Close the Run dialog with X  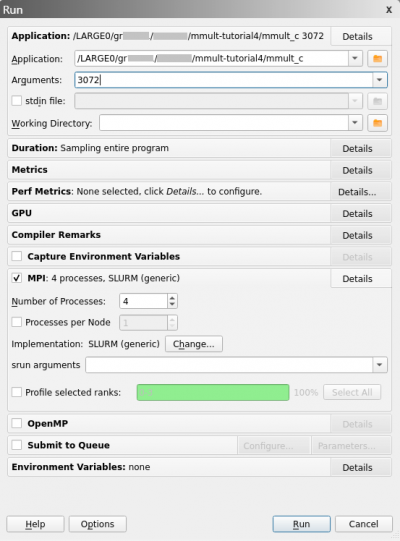click(389, 10)
